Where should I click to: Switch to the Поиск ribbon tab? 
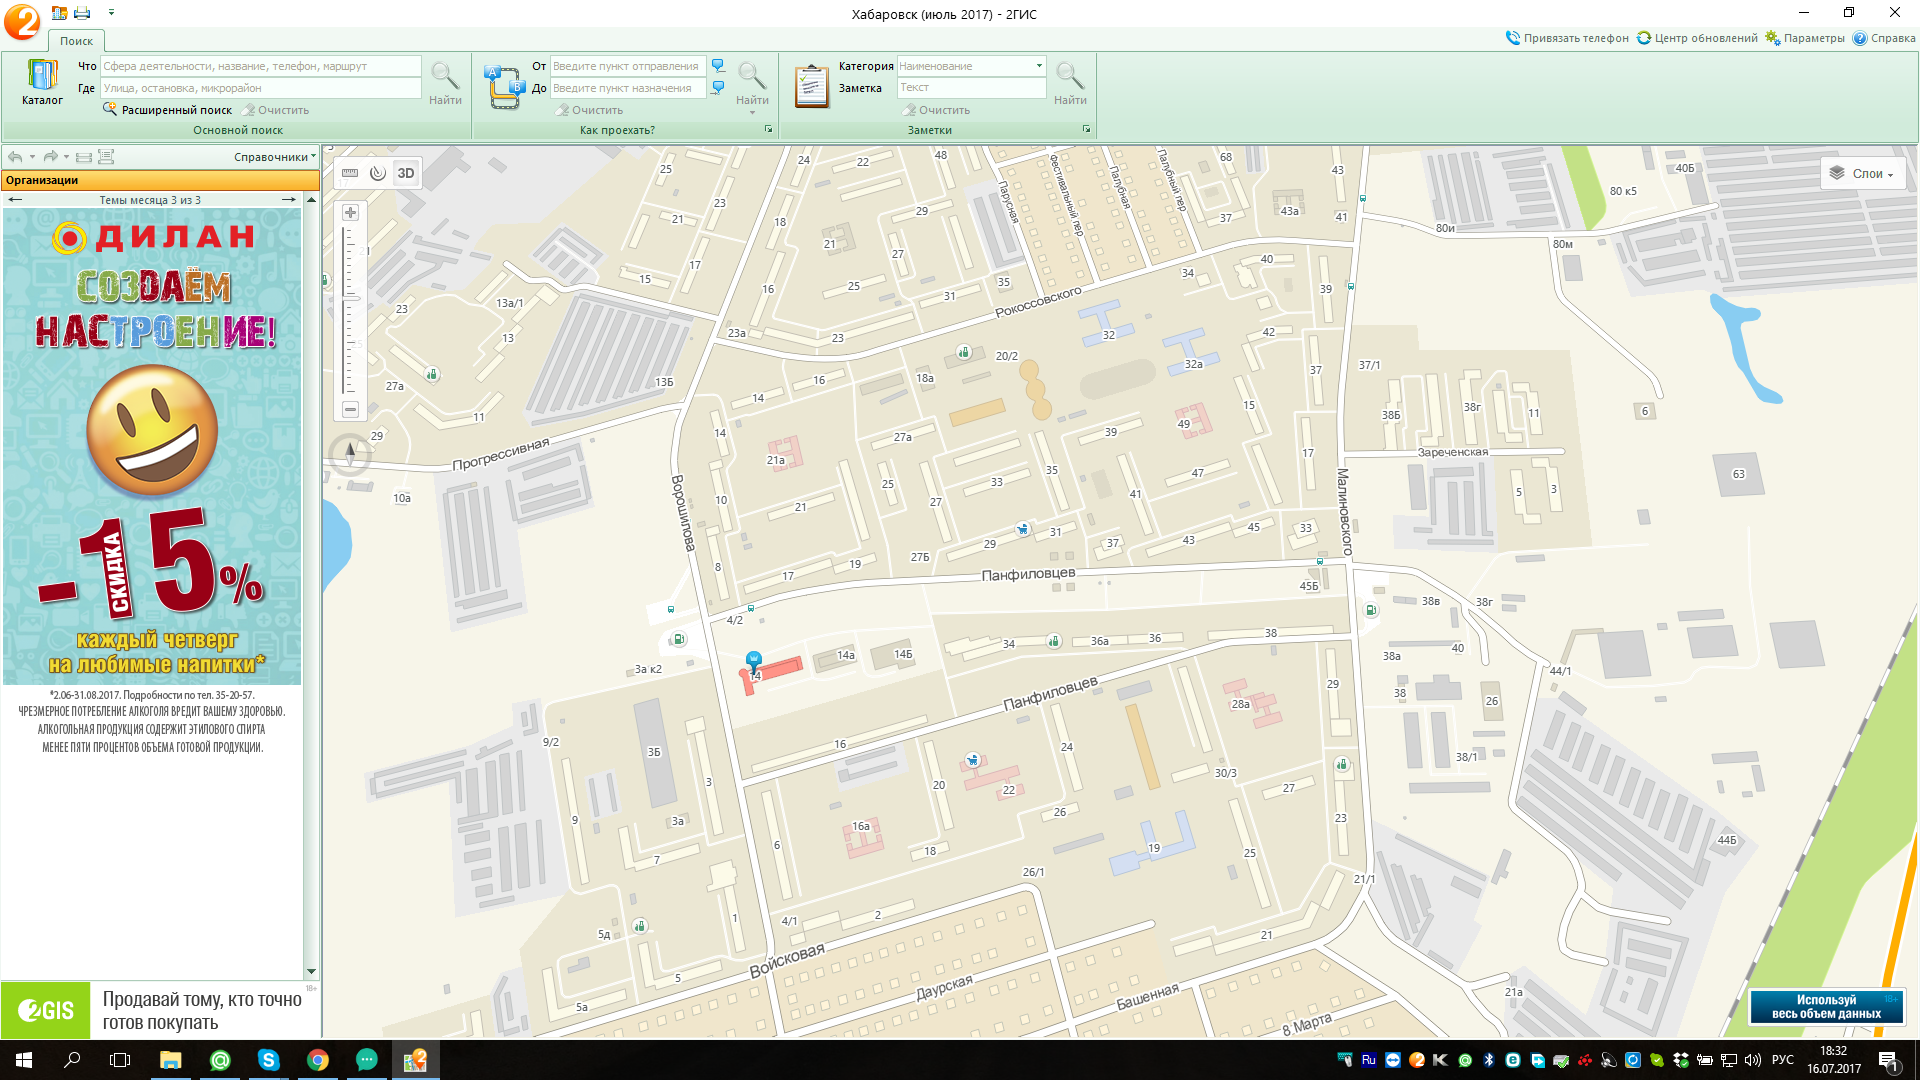(x=76, y=41)
